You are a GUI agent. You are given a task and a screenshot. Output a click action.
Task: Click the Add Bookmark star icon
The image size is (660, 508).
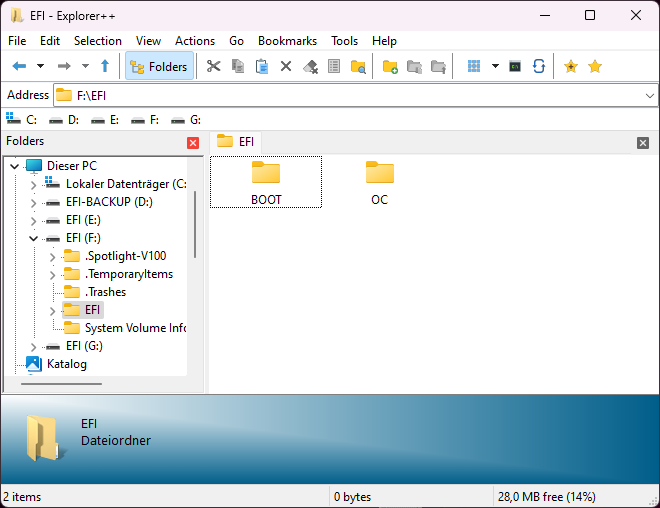[x=571, y=66]
